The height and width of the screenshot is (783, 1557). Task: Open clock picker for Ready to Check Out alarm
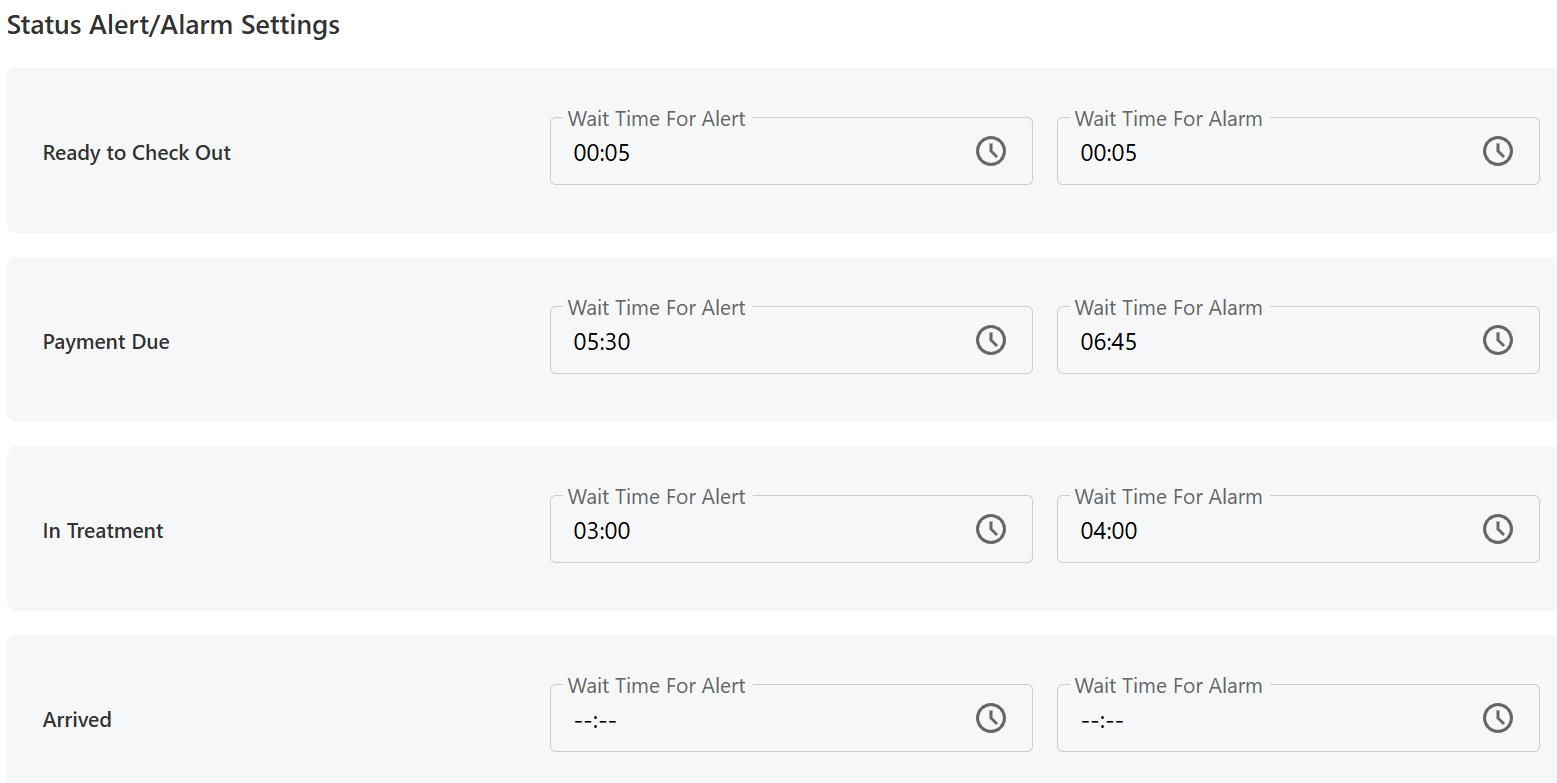coord(1497,151)
